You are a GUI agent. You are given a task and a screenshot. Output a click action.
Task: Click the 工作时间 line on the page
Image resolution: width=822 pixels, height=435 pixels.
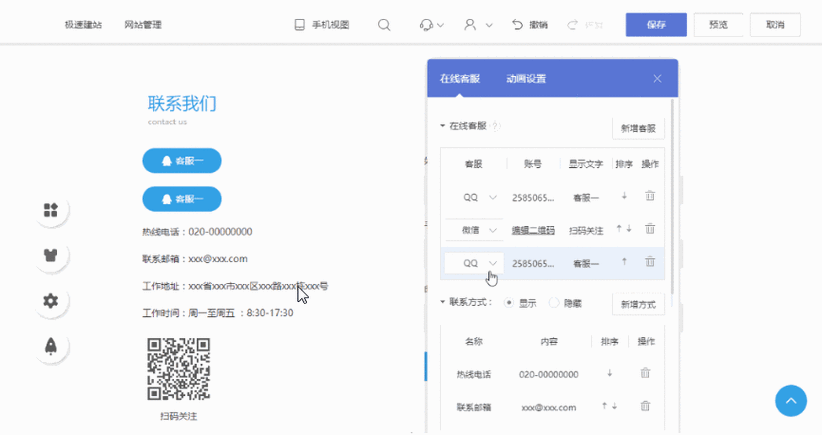click(218, 313)
